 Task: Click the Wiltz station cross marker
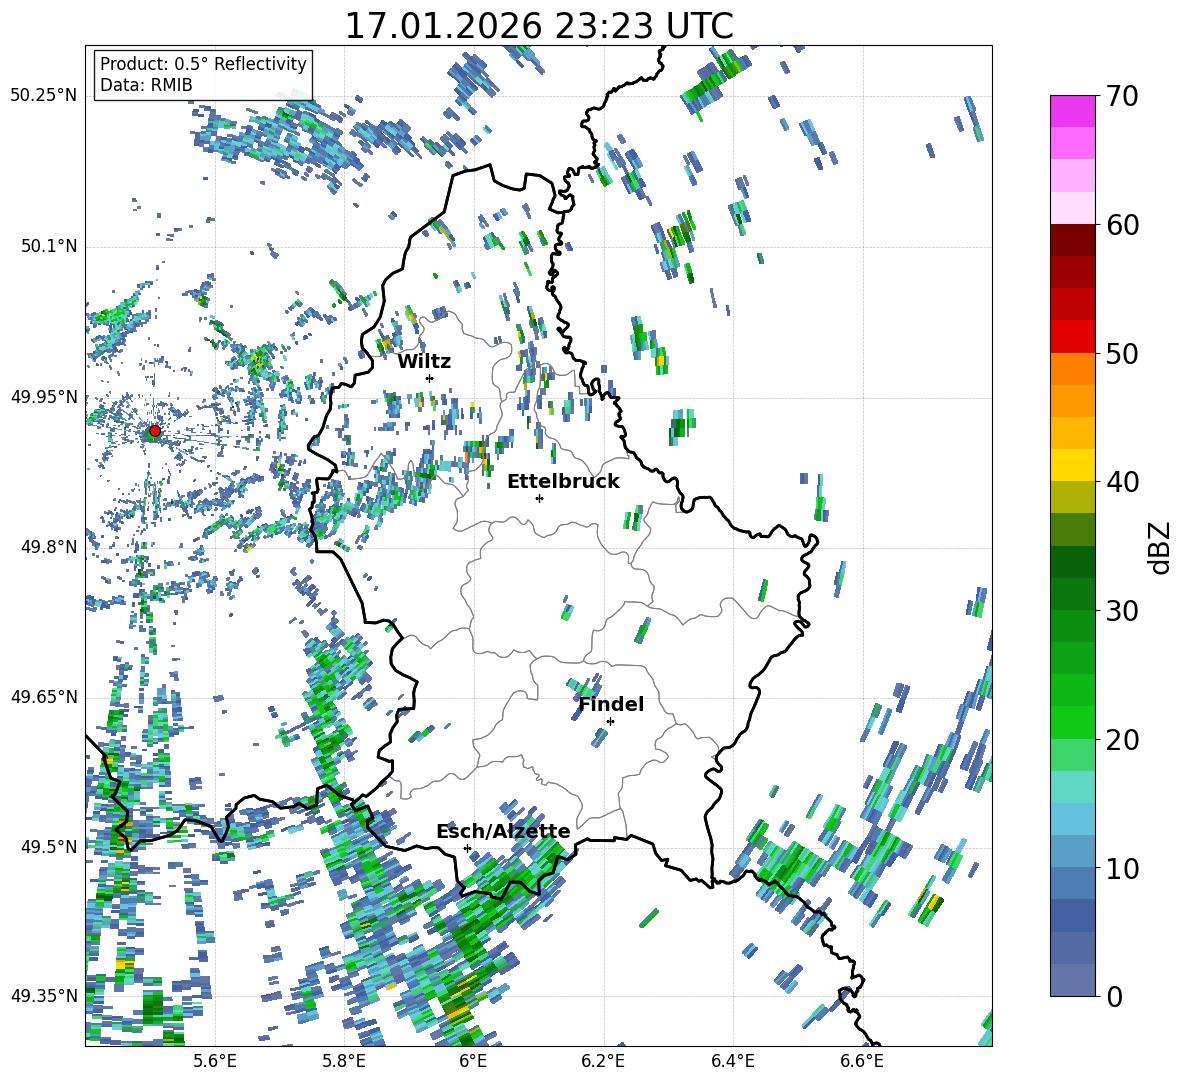pos(430,378)
